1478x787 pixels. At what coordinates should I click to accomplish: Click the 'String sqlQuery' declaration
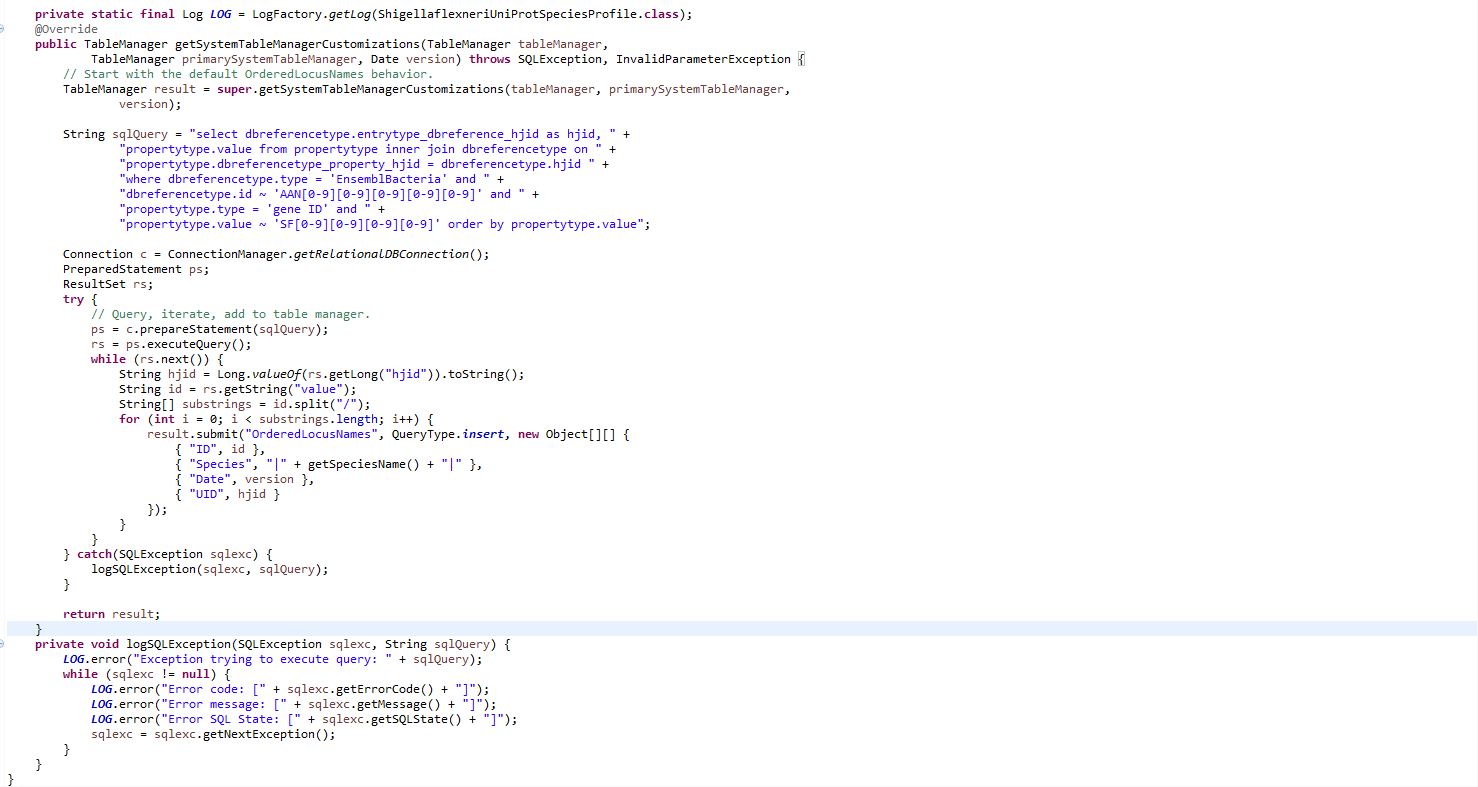coord(115,134)
